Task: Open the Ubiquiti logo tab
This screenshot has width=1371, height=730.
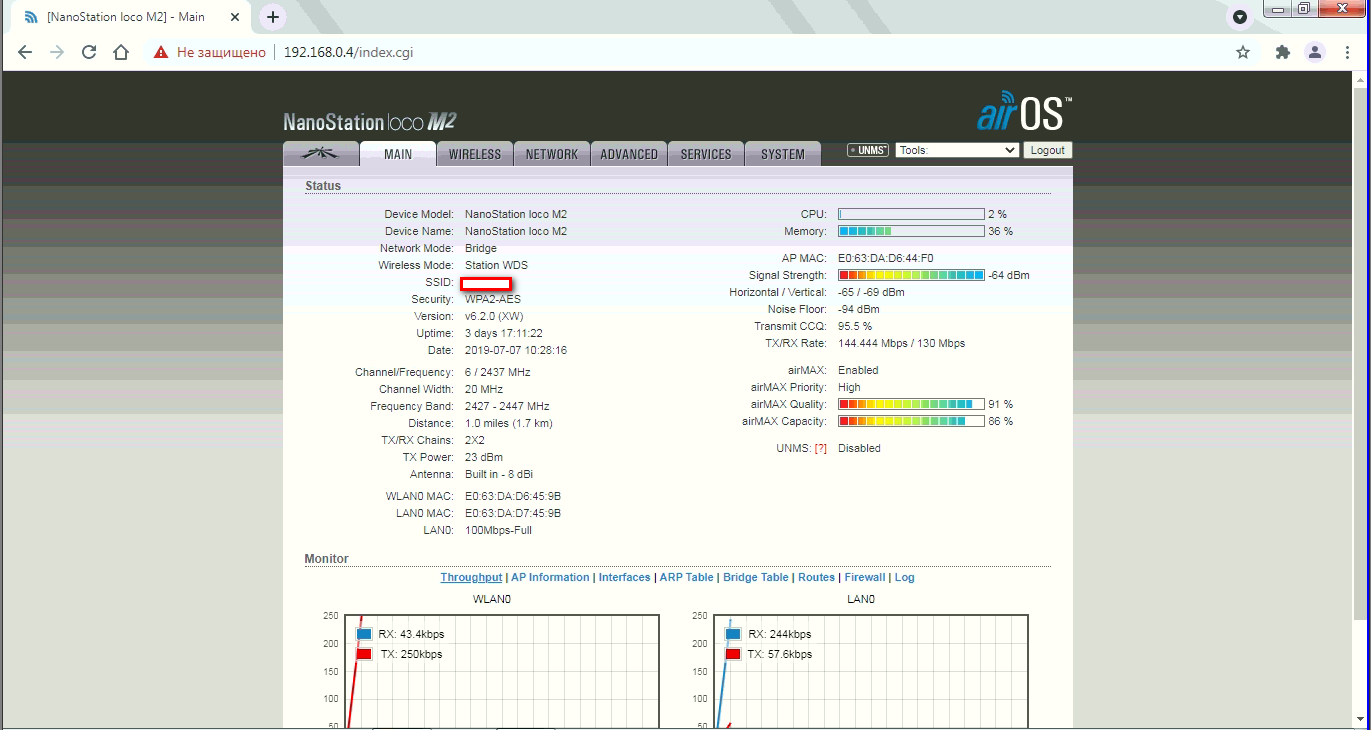Action: click(x=320, y=154)
